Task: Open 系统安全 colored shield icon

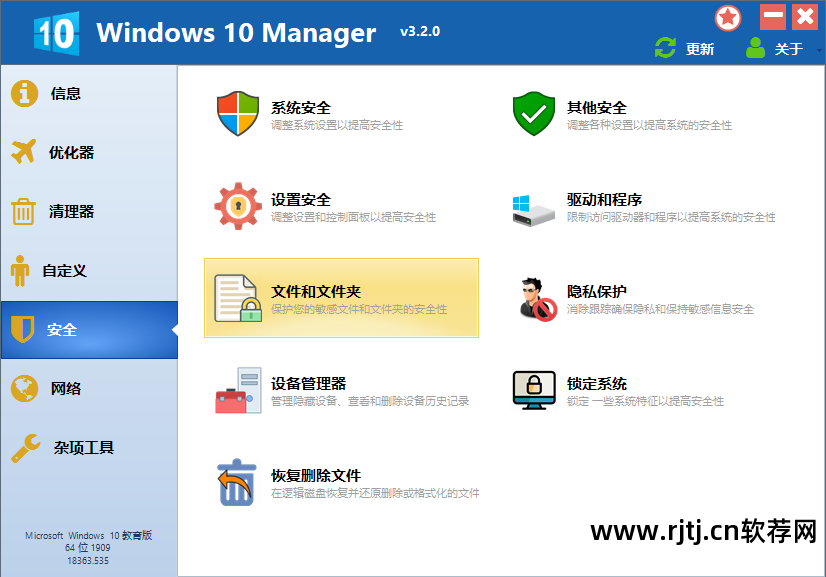Action: pos(238,113)
